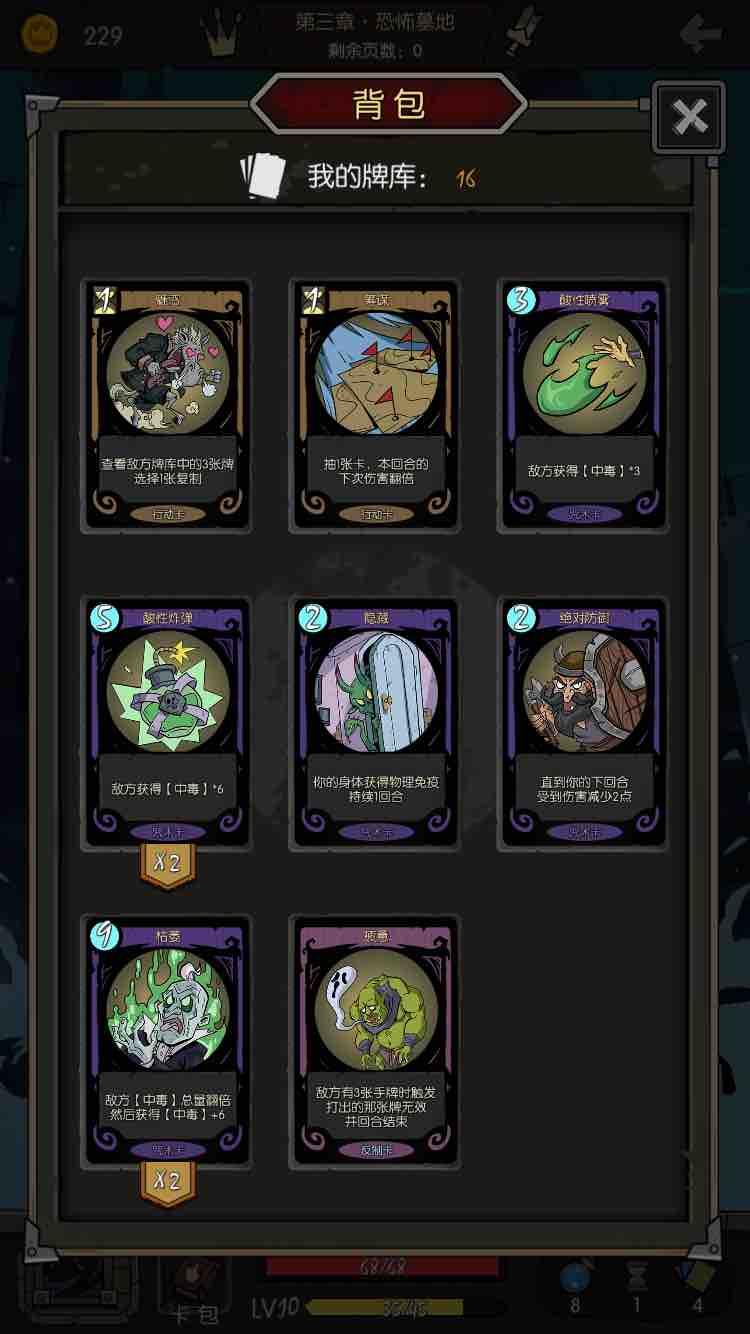Image resolution: width=750 pixels, height=1334 pixels.
Task: Click the back arrow at top right
Action: [701, 35]
